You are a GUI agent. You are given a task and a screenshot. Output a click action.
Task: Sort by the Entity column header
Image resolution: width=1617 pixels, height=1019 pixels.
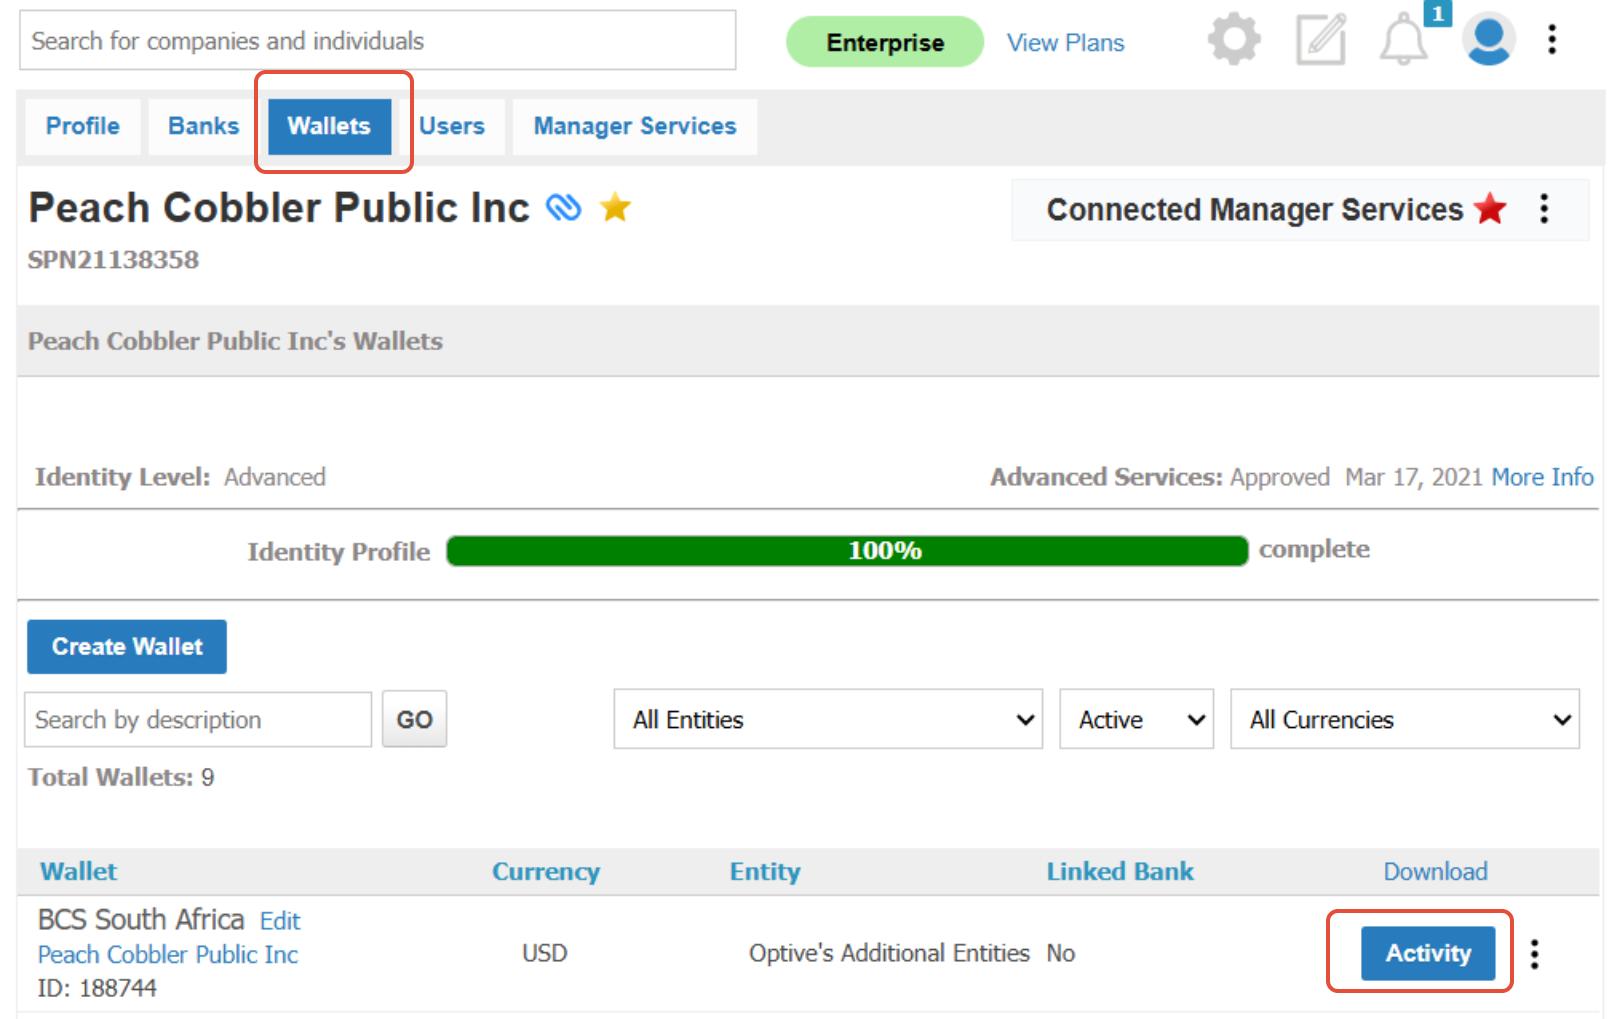tap(765, 871)
